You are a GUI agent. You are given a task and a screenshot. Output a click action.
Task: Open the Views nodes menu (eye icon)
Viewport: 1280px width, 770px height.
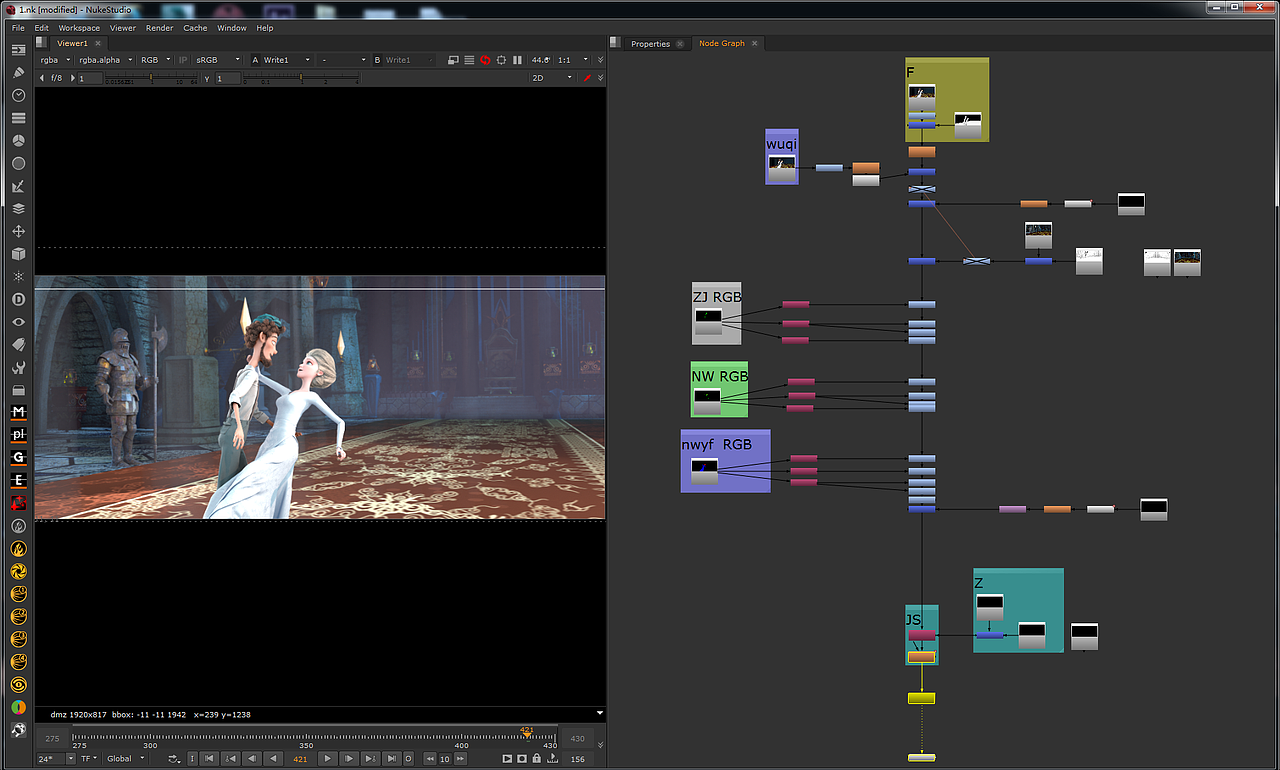(18, 322)
